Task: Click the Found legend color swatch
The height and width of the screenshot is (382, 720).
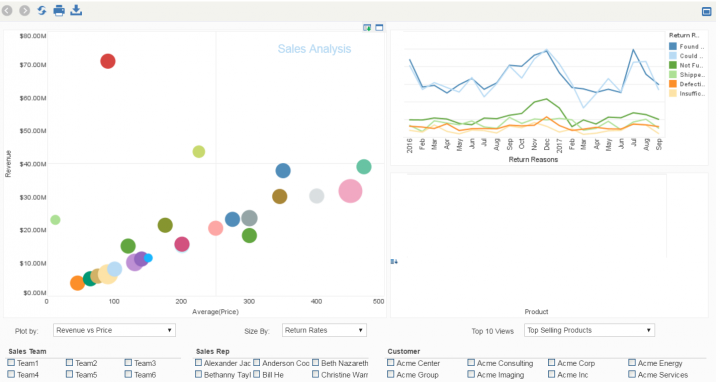Action: click(673, 46)
